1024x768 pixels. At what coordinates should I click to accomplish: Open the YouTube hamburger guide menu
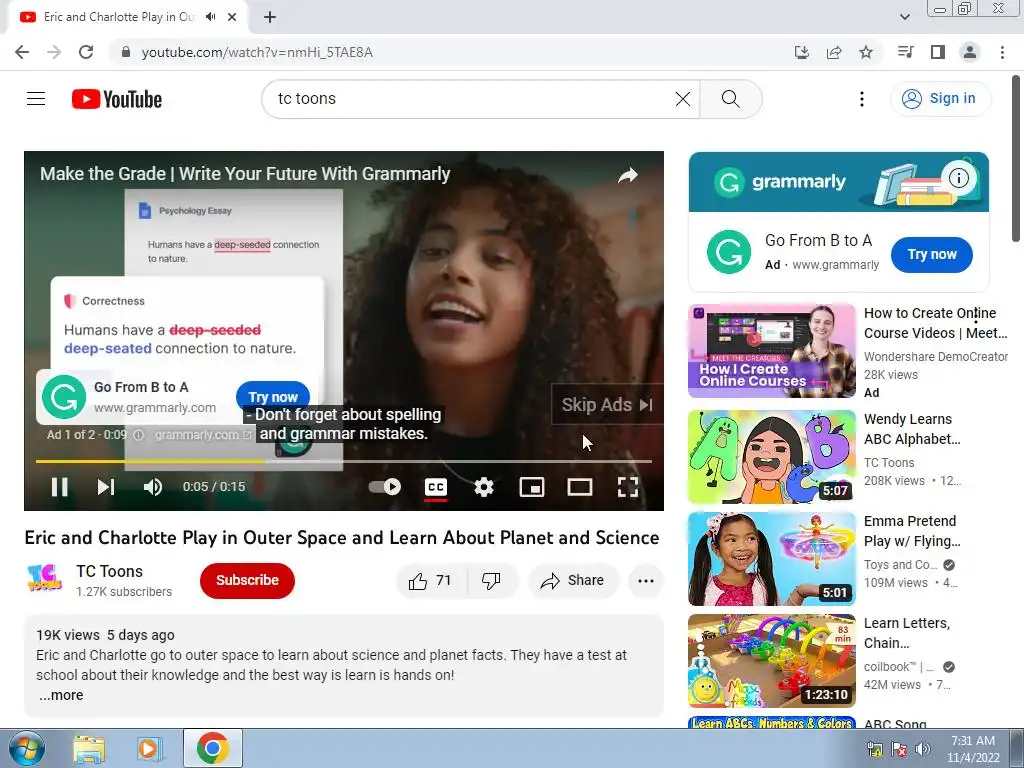pyautogui.click(x=36, y=99)
